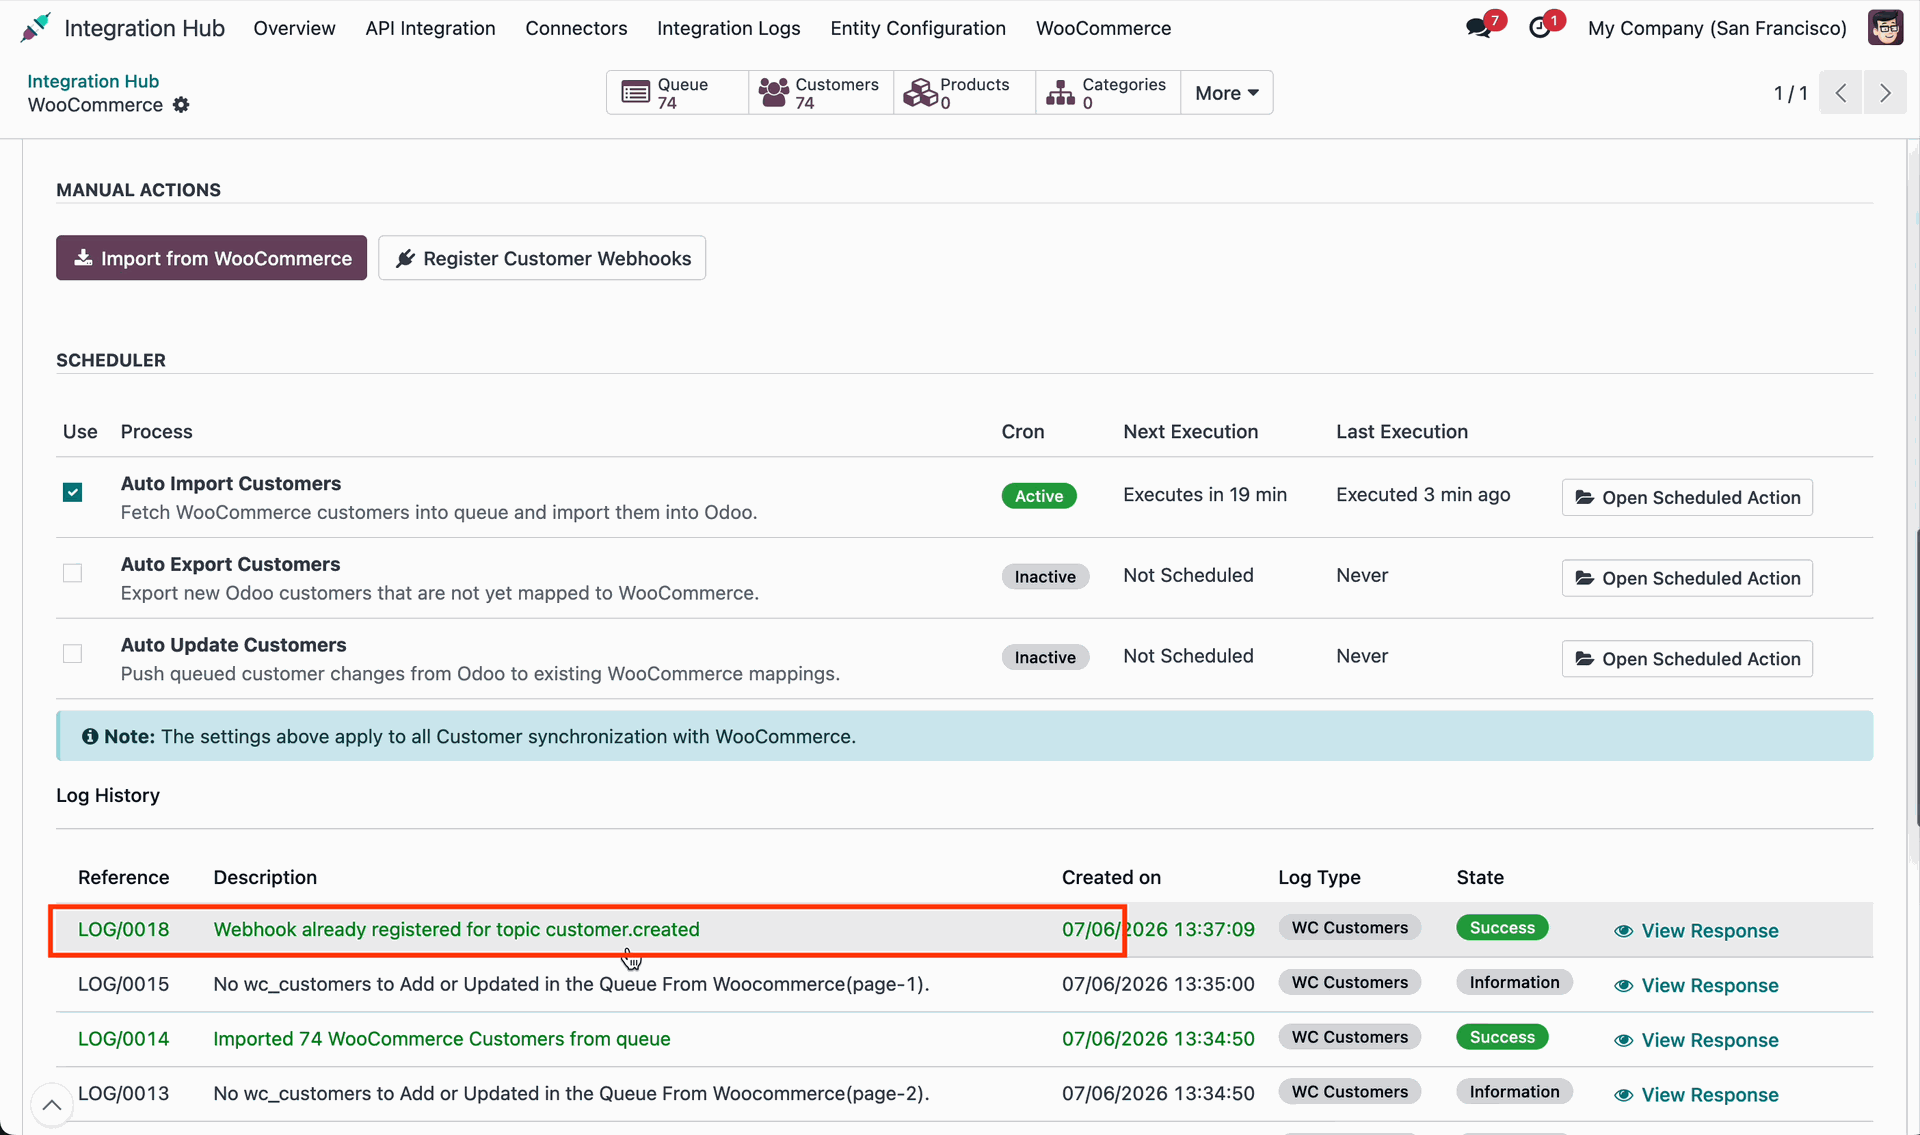1920x1135 pixels.
Task: Open the Overview menu
Action: point(294,28)
